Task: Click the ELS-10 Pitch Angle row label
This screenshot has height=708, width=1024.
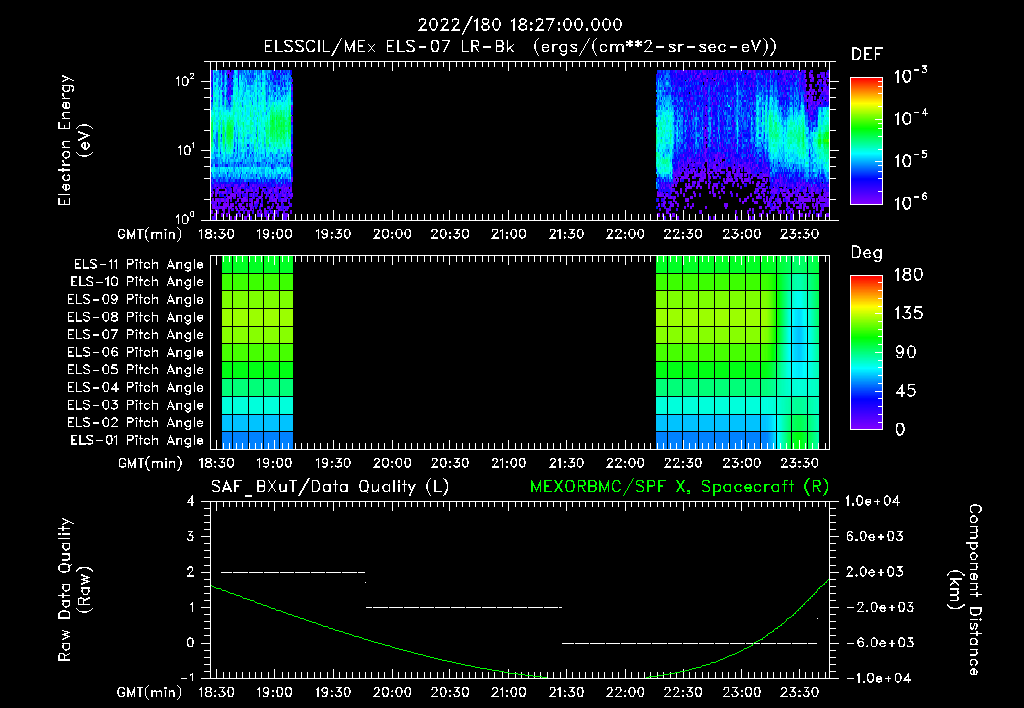Action: pyautogui.click(x=137, y=282)
